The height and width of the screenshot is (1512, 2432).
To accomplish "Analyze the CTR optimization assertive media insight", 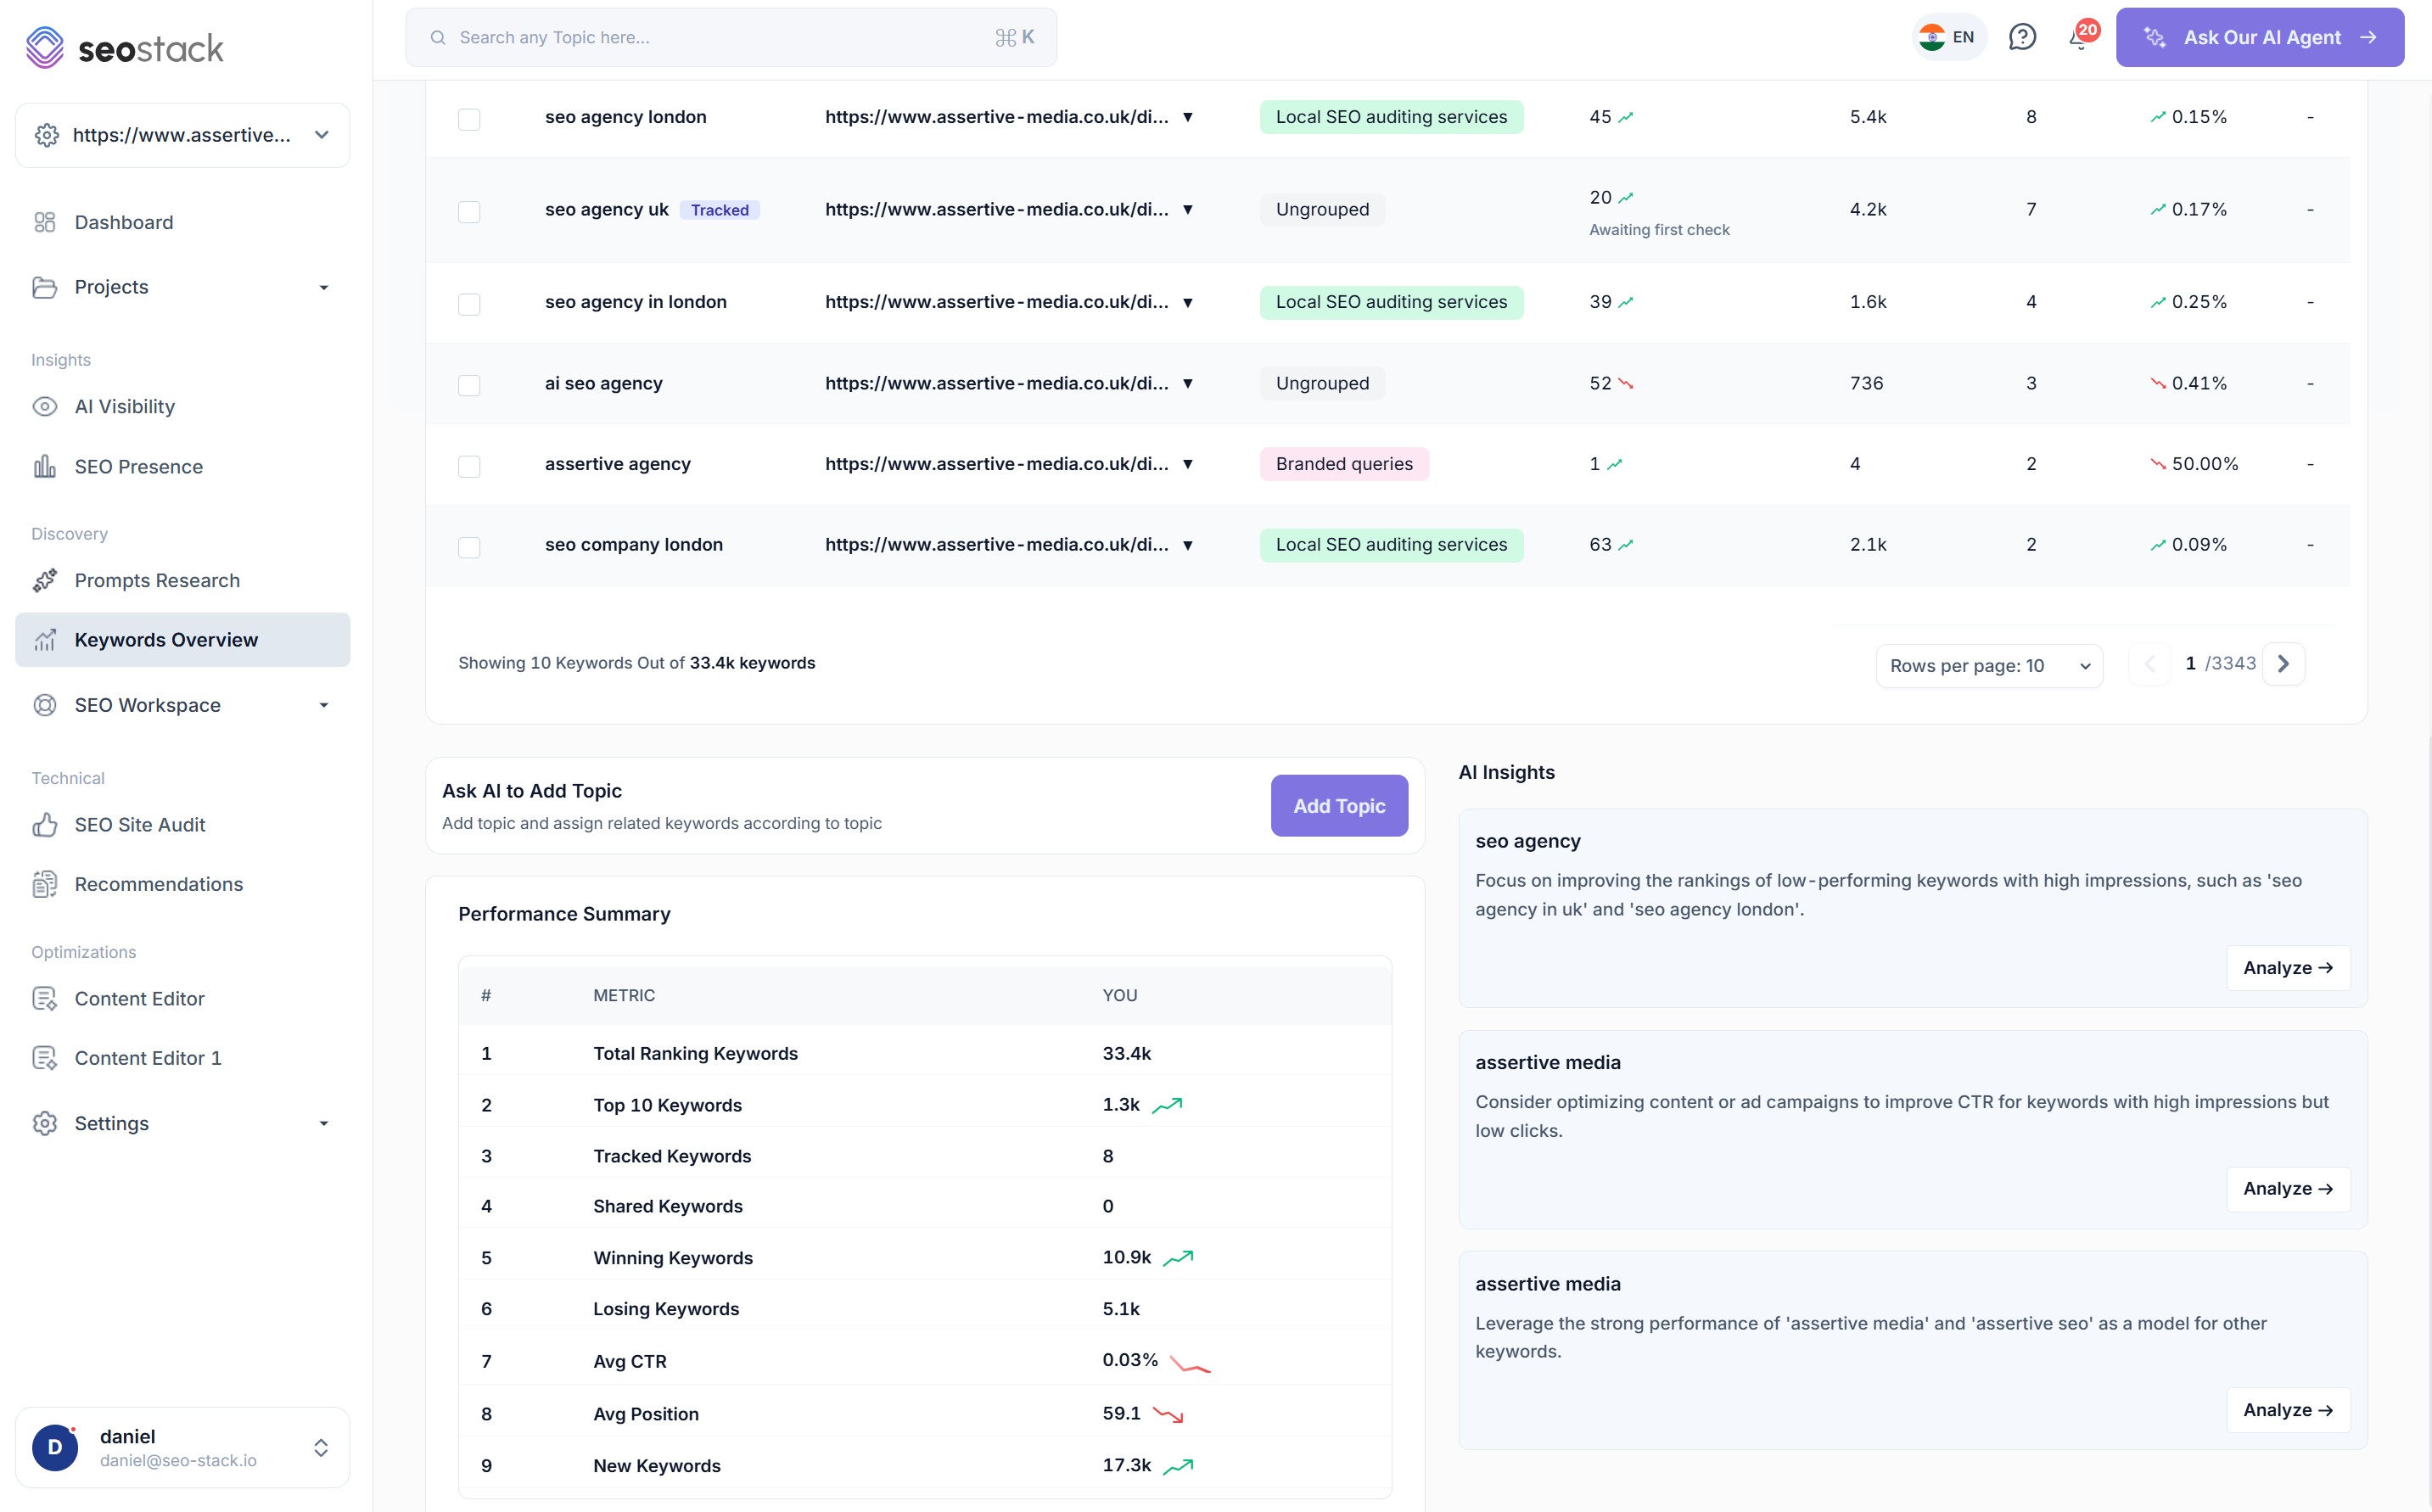I will pos(2288,1189).
